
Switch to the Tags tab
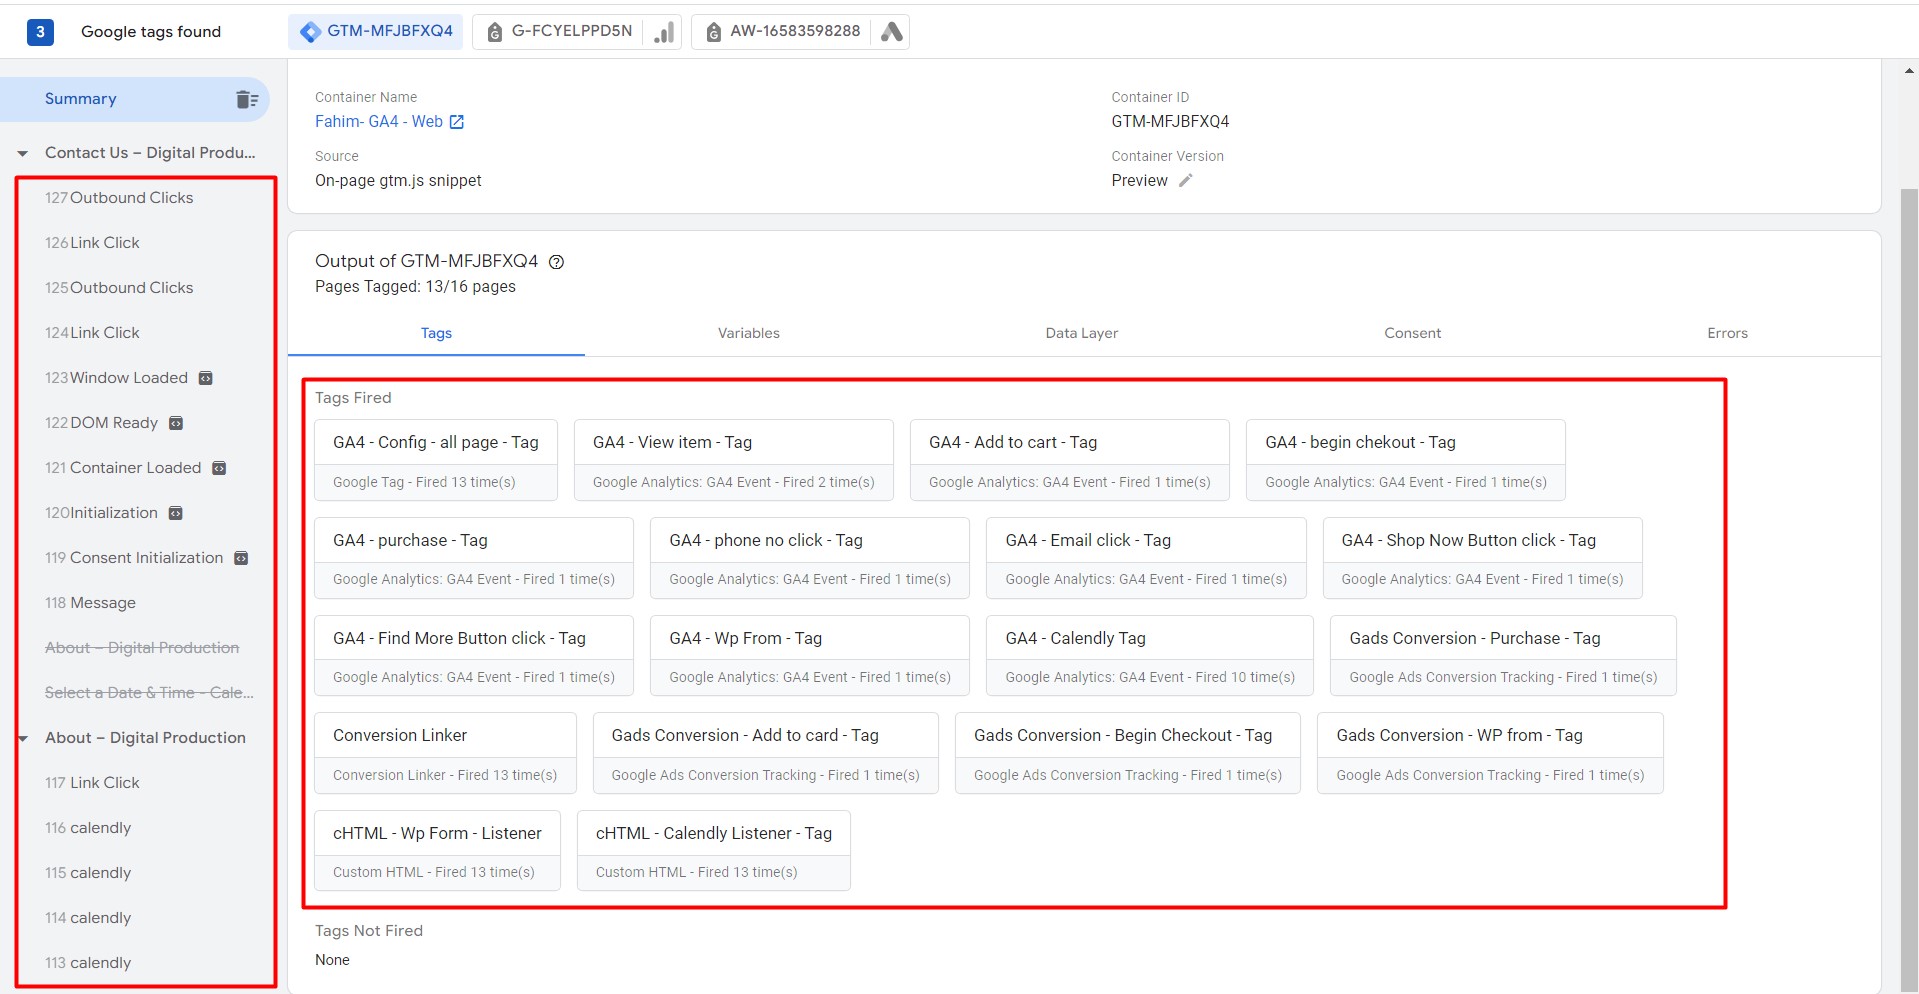[x=436, y=334]
